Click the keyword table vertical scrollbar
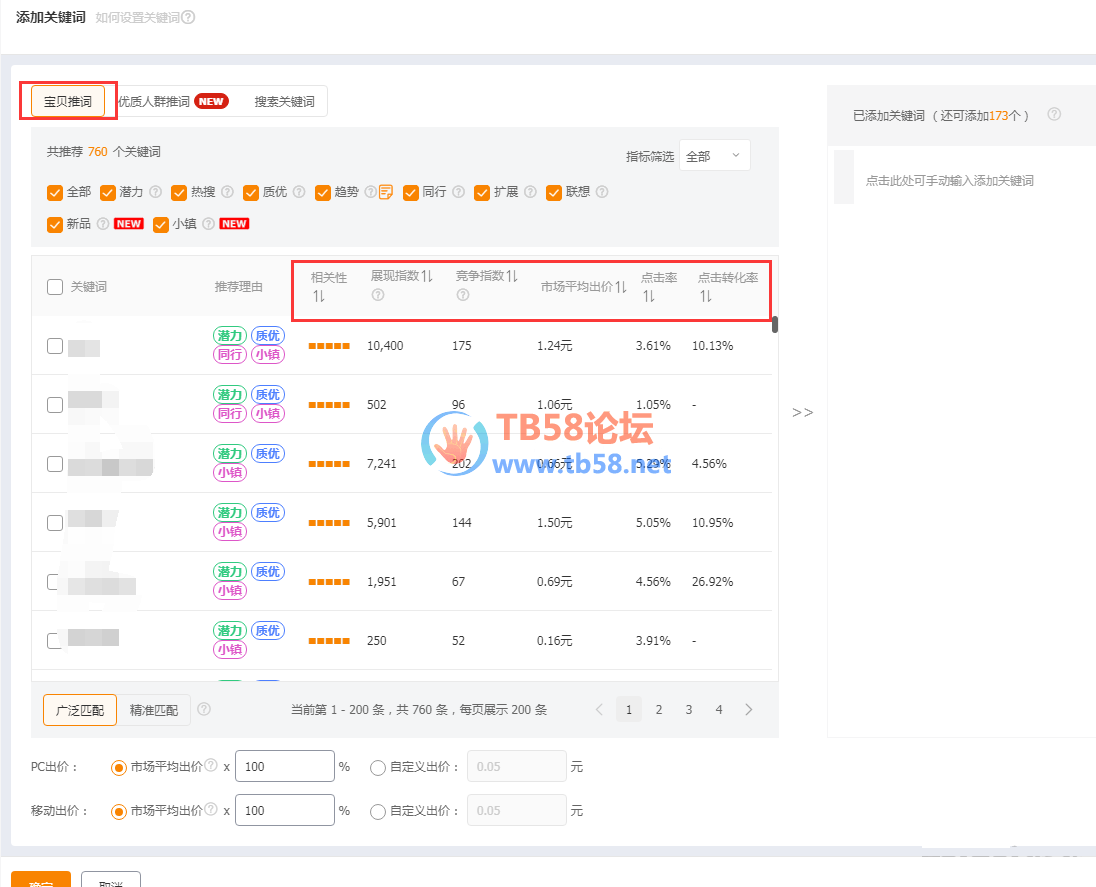 point(774,323)
